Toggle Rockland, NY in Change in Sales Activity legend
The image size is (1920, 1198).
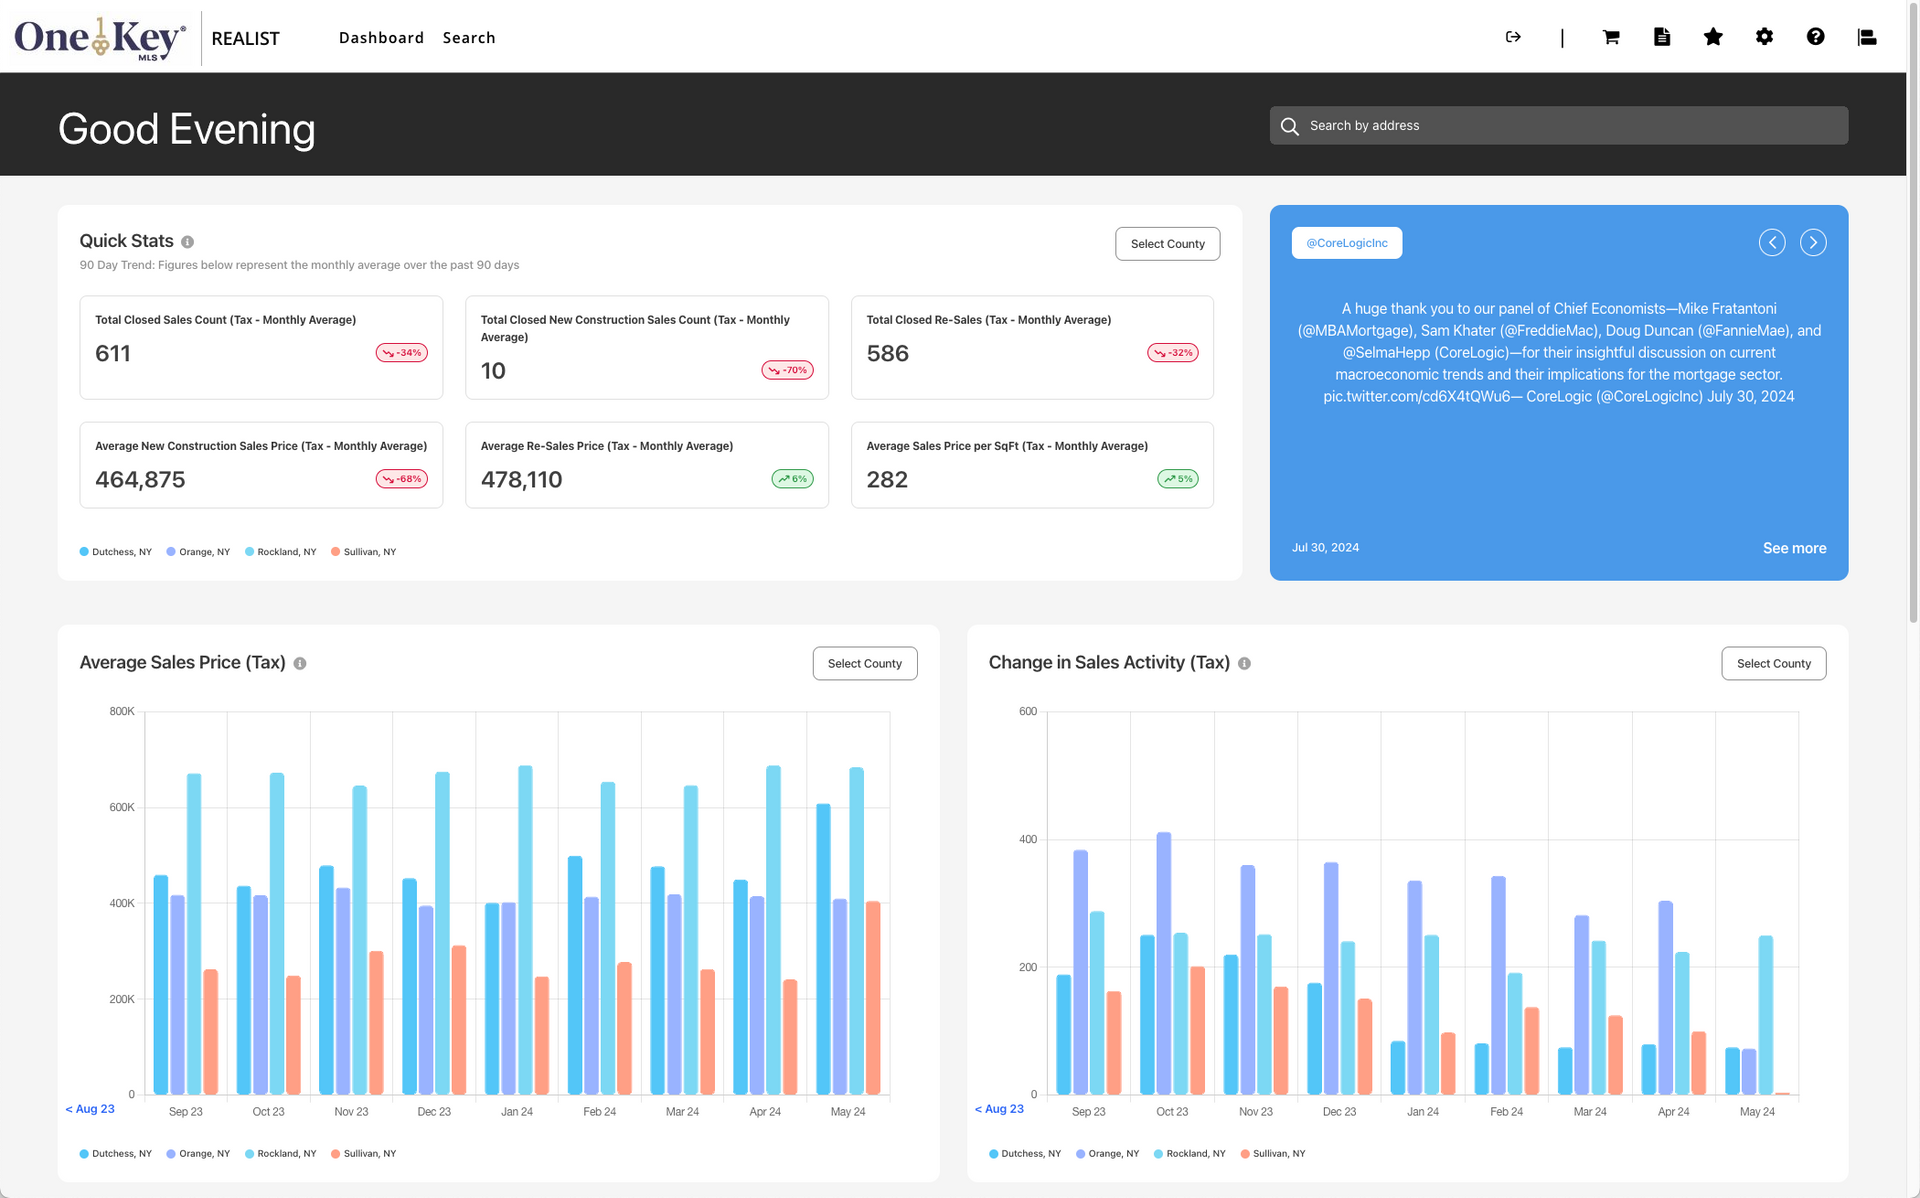click(x=1190, y=1153)
